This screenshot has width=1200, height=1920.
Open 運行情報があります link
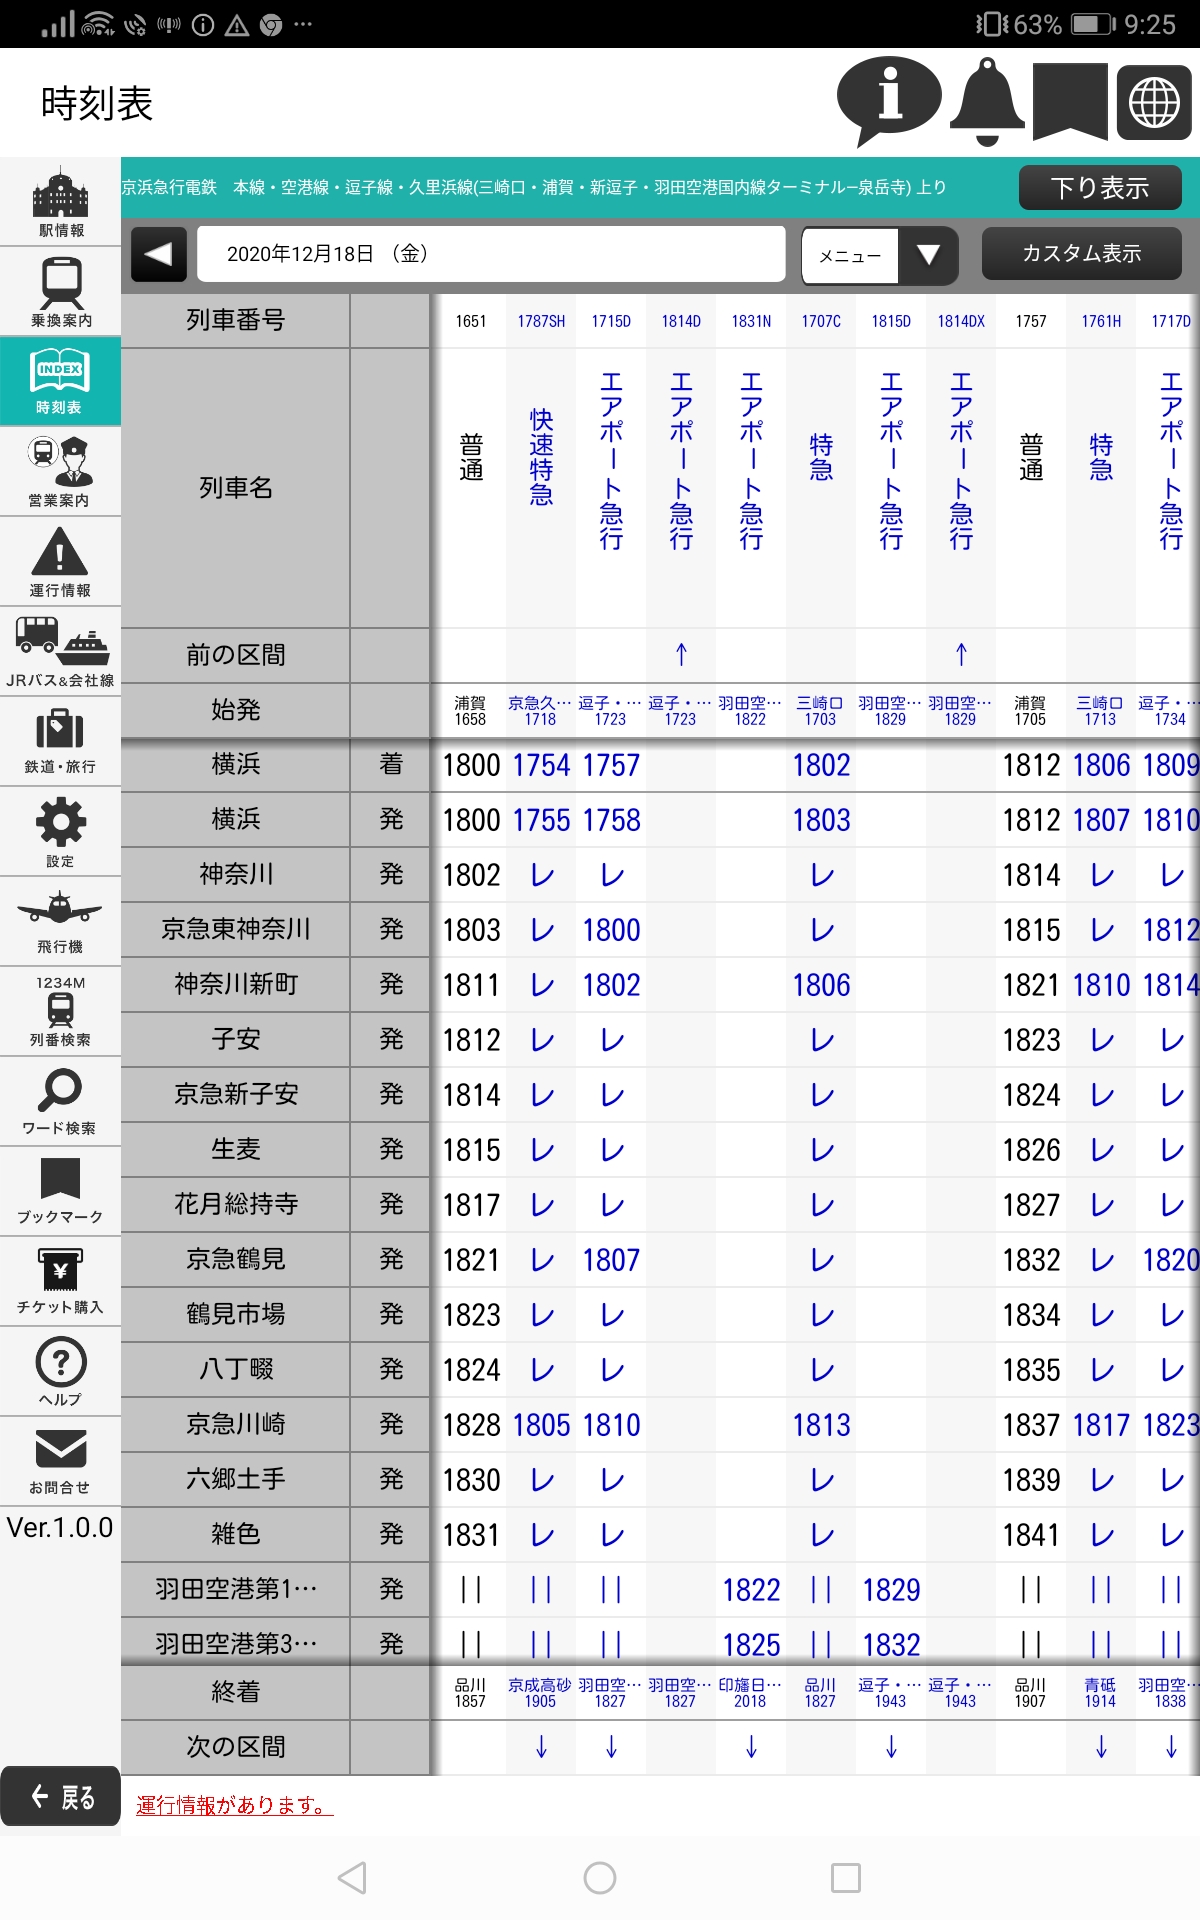coord(234,1805)
